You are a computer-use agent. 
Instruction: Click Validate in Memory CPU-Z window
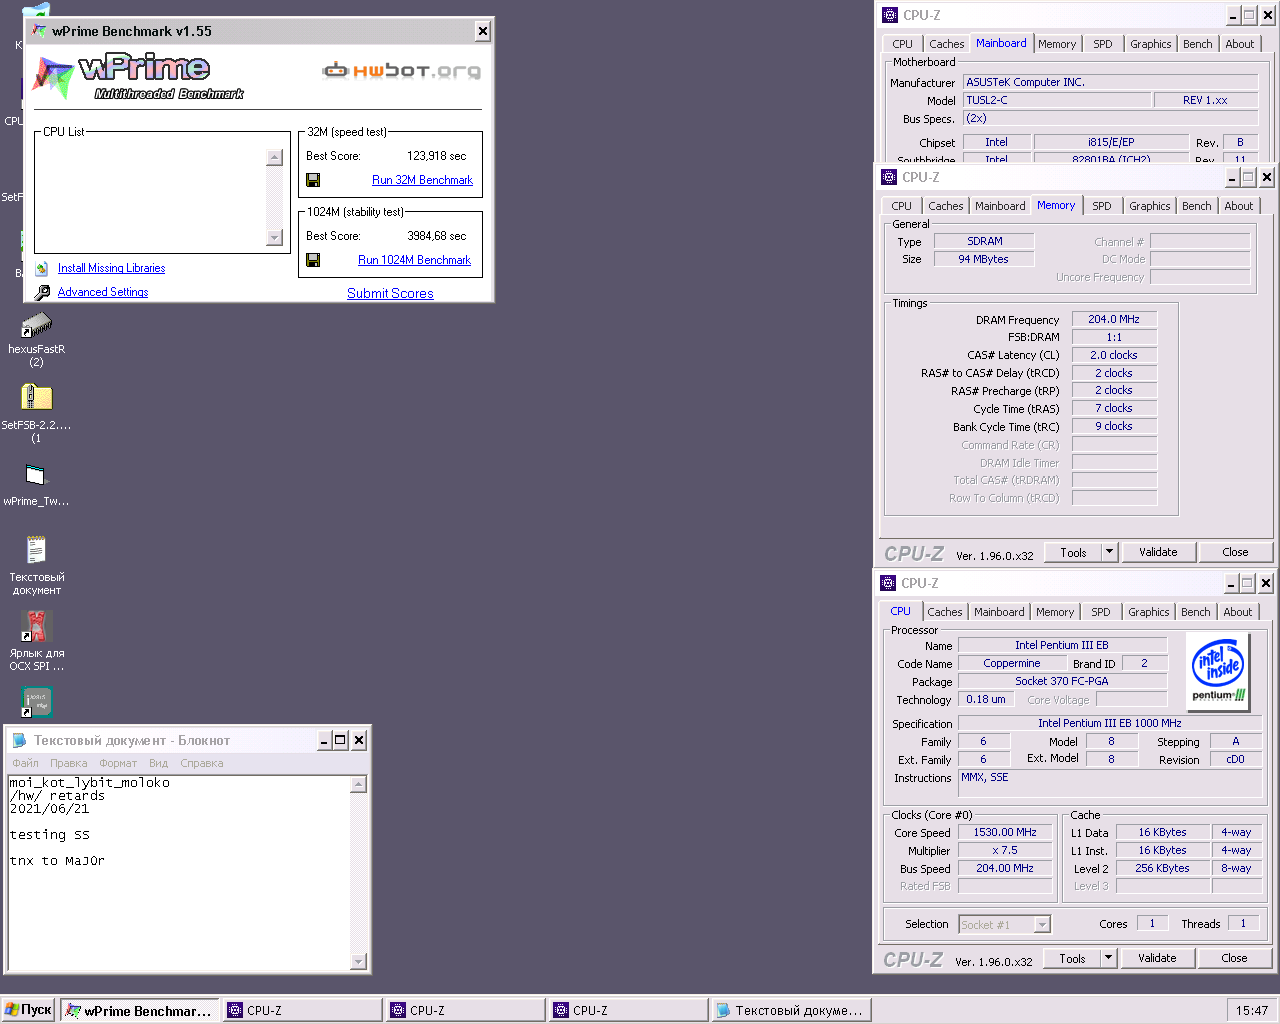pos(1158,552)
